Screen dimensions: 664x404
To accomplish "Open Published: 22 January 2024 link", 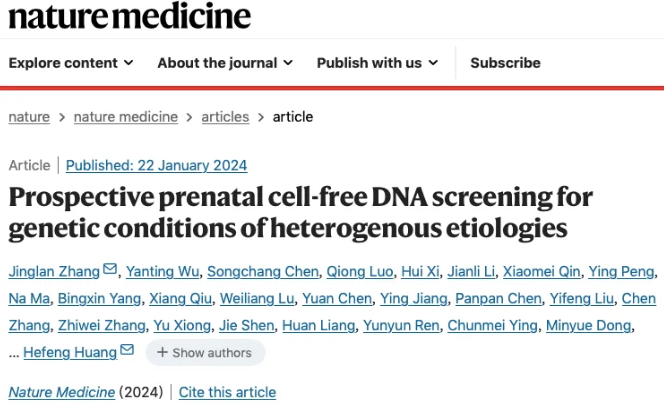I will pos(156,165).
